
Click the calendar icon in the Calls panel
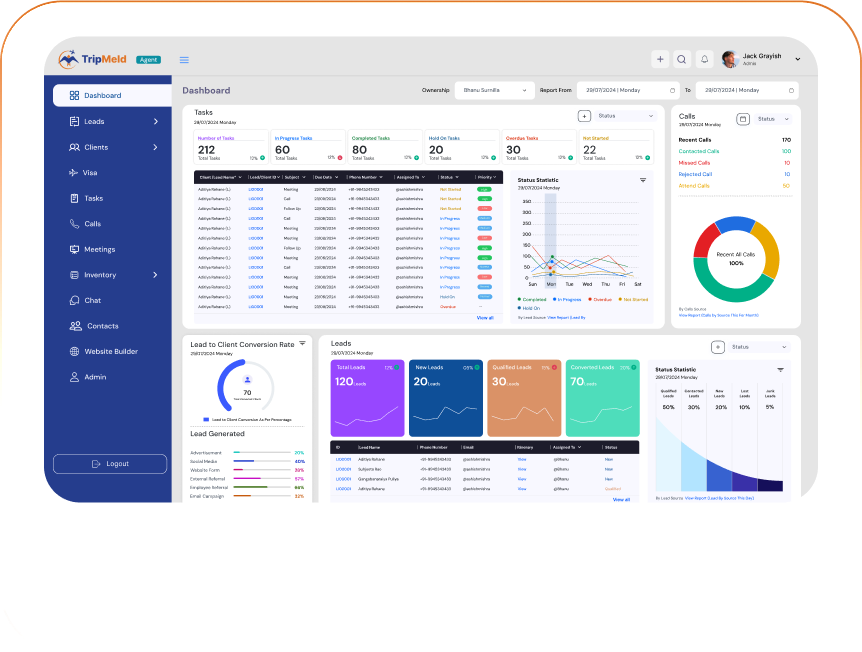[742, 119]
